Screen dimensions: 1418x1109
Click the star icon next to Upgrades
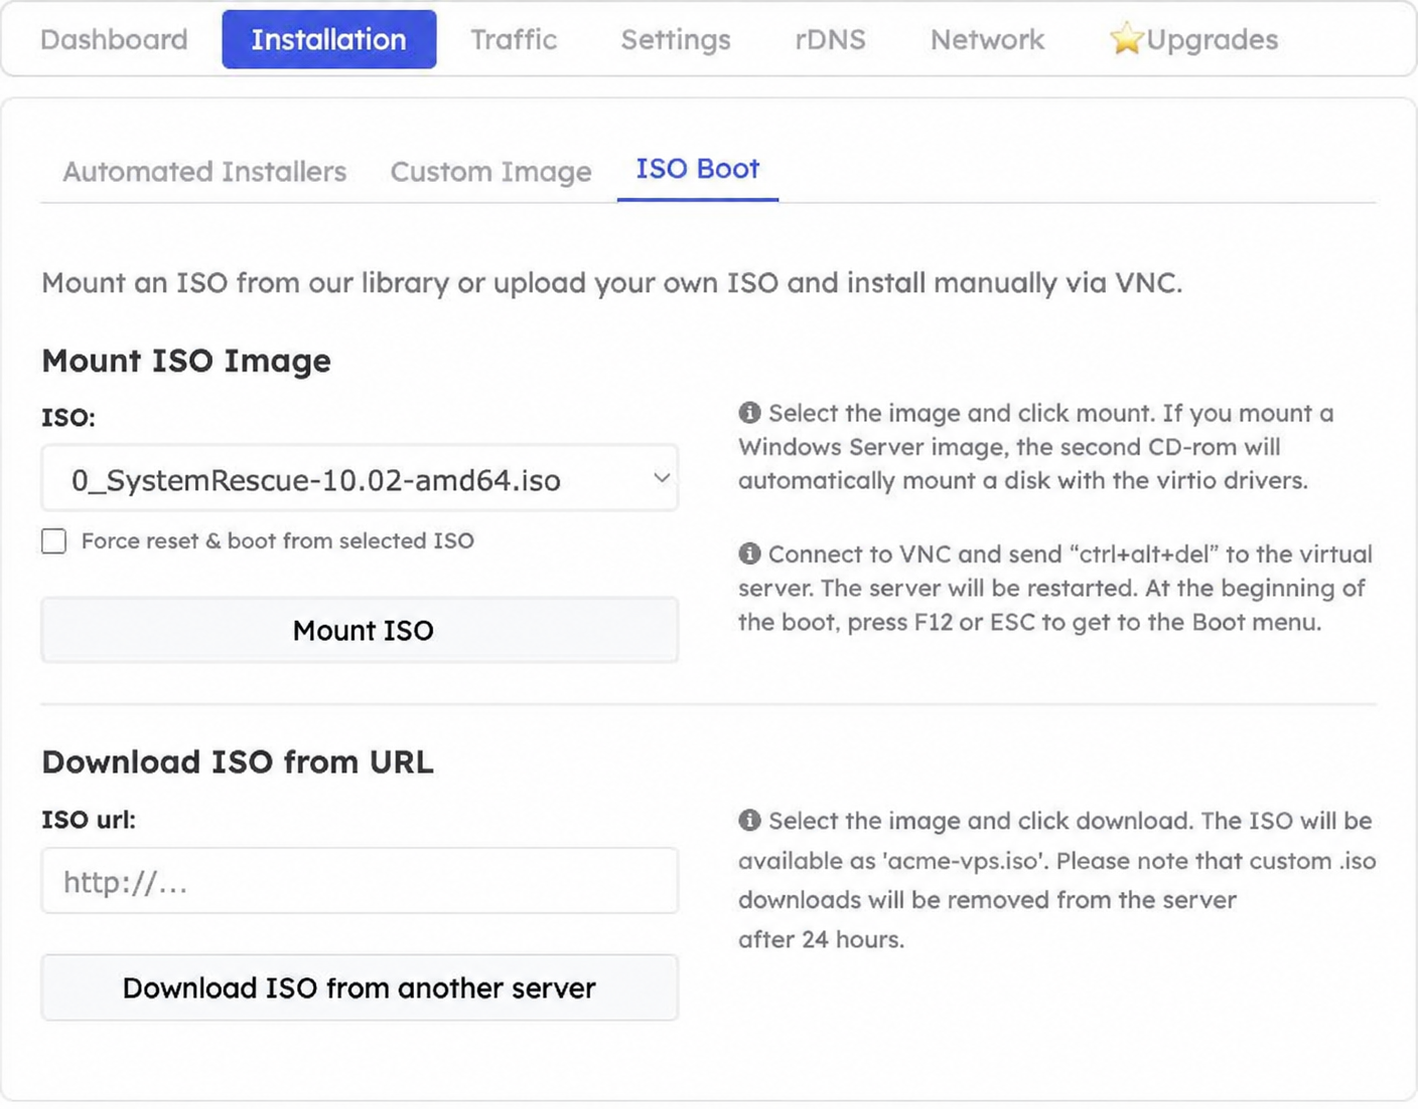click(1126, 39)
